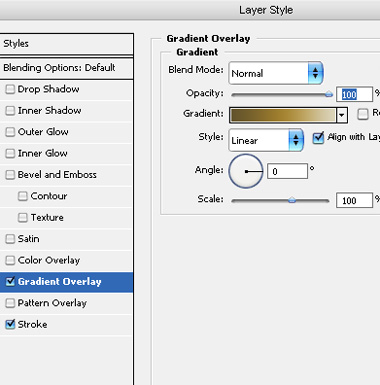The image size is (380, 385).
Task: Click the Angle dial control
Action: coord(246,171)
